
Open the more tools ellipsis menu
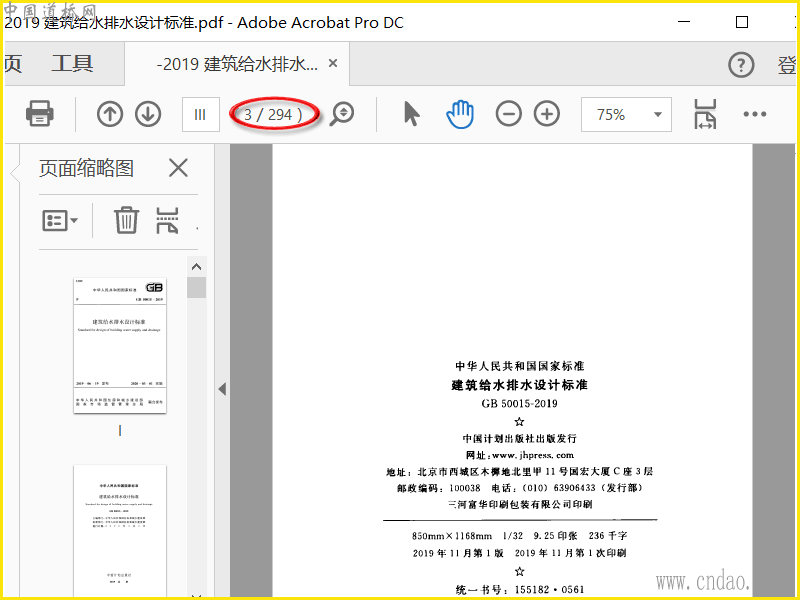pyautogui.click(x=755, y=114)
